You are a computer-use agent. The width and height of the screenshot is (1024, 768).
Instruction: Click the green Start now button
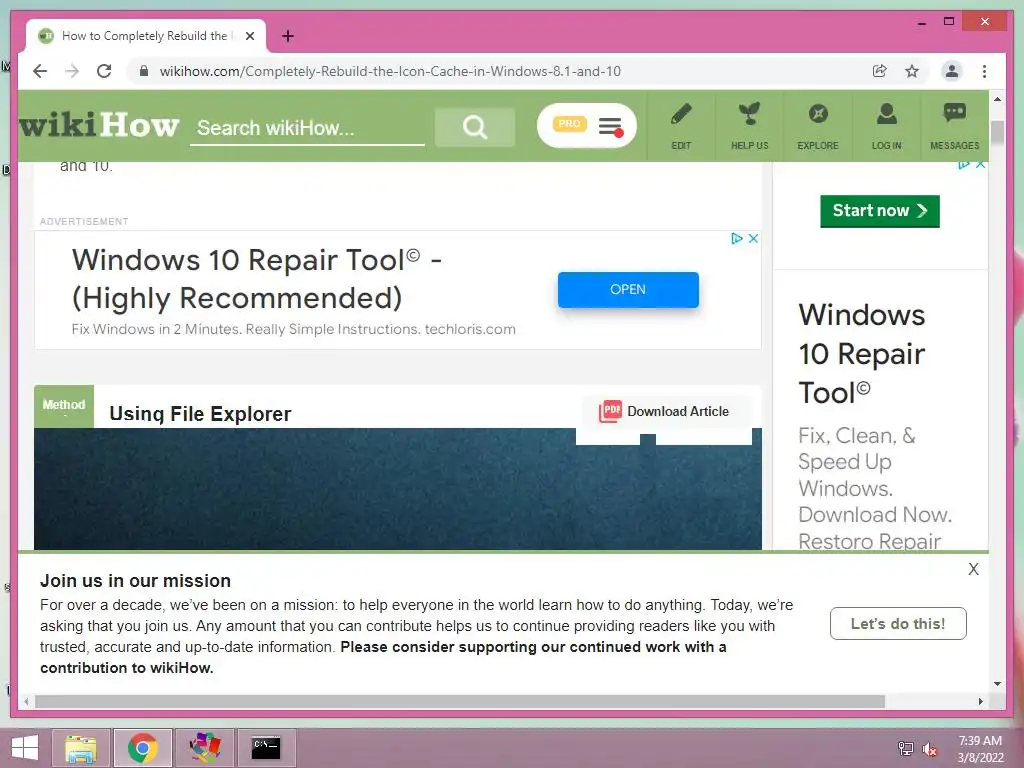coord(880,211)
